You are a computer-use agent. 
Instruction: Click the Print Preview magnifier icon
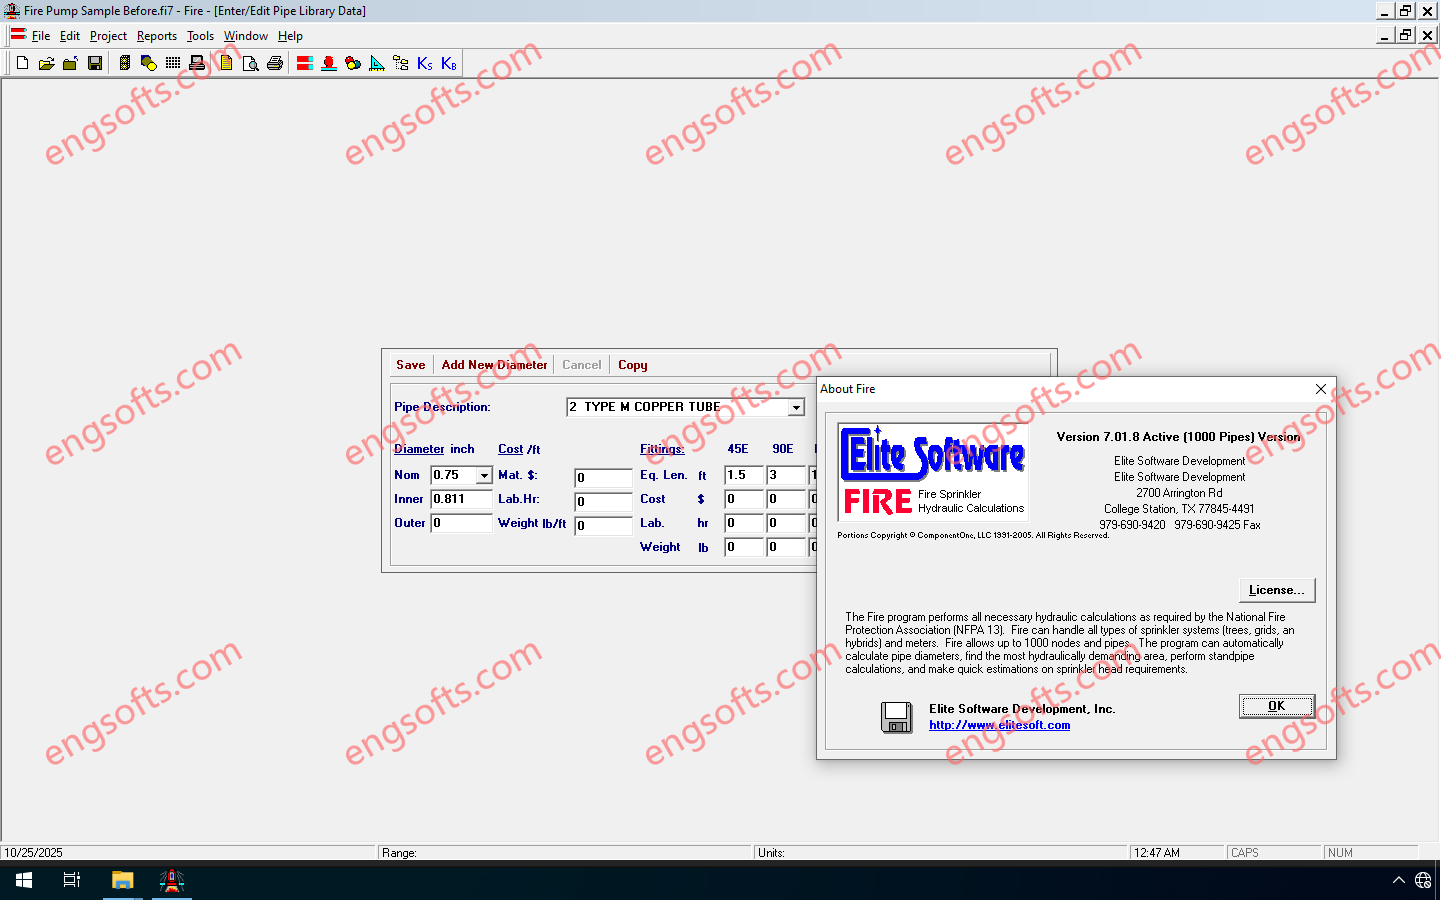coord(250,63)
